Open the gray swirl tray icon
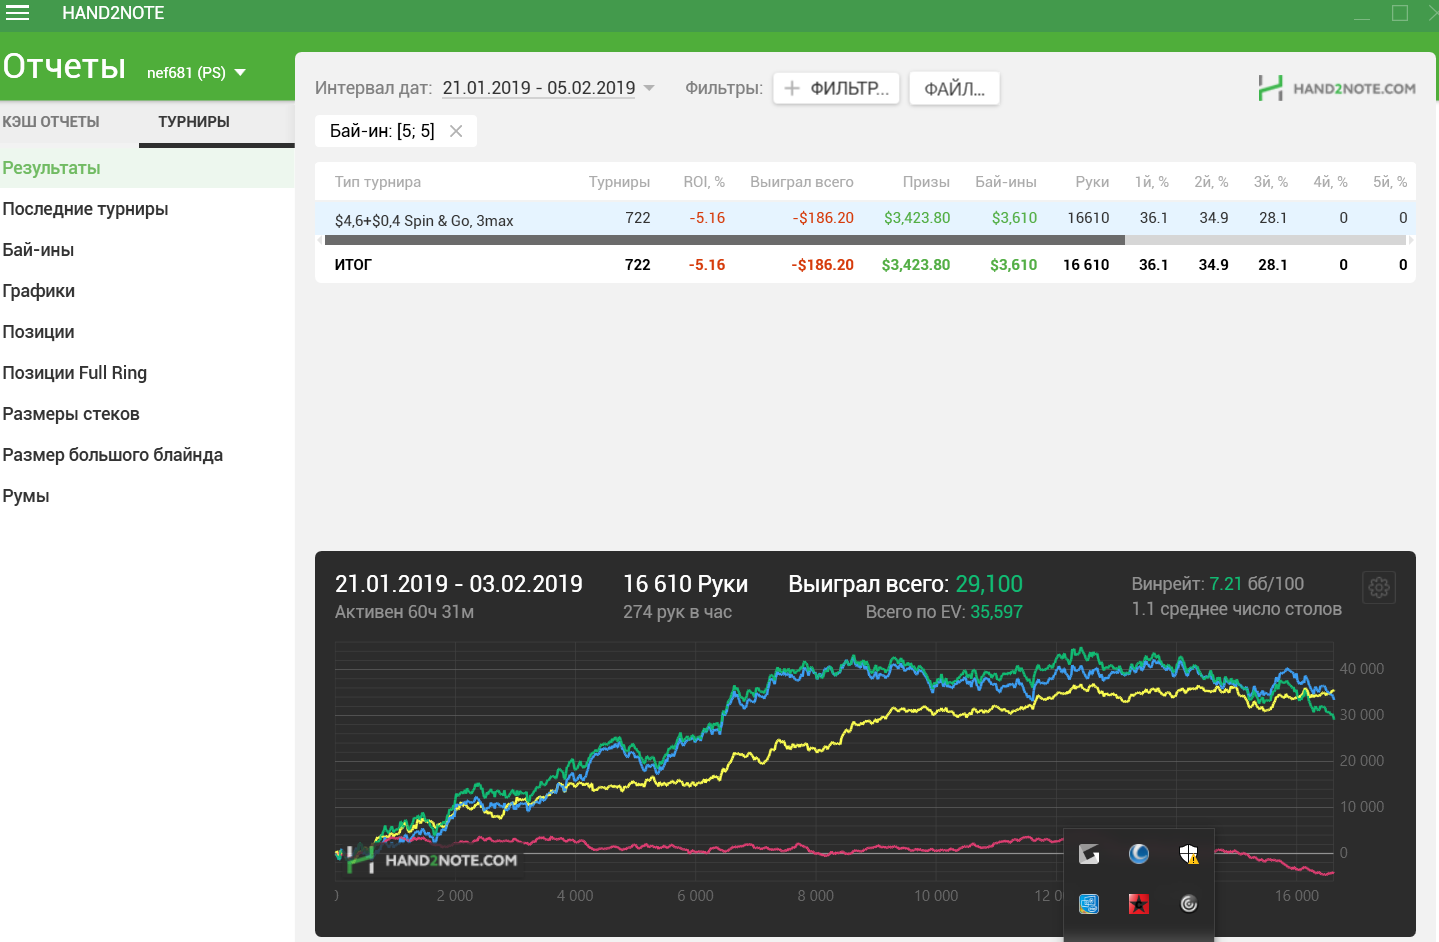This screenshot has width=1439, height=942. tap(1189, 904)
